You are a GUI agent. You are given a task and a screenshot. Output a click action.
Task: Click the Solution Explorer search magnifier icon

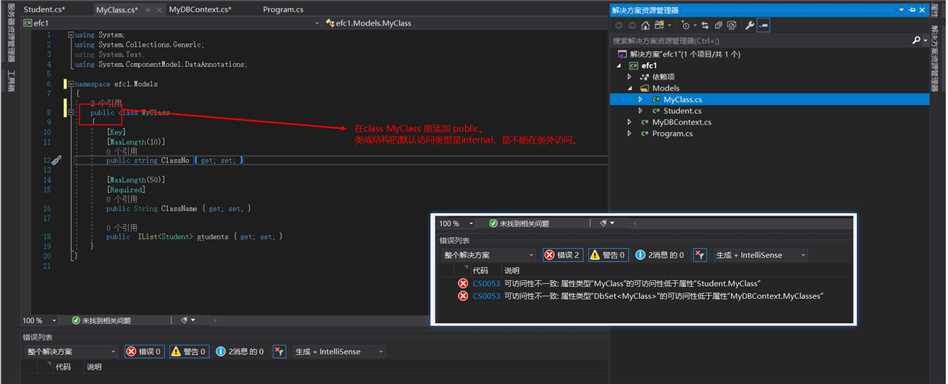coord(917,40)
